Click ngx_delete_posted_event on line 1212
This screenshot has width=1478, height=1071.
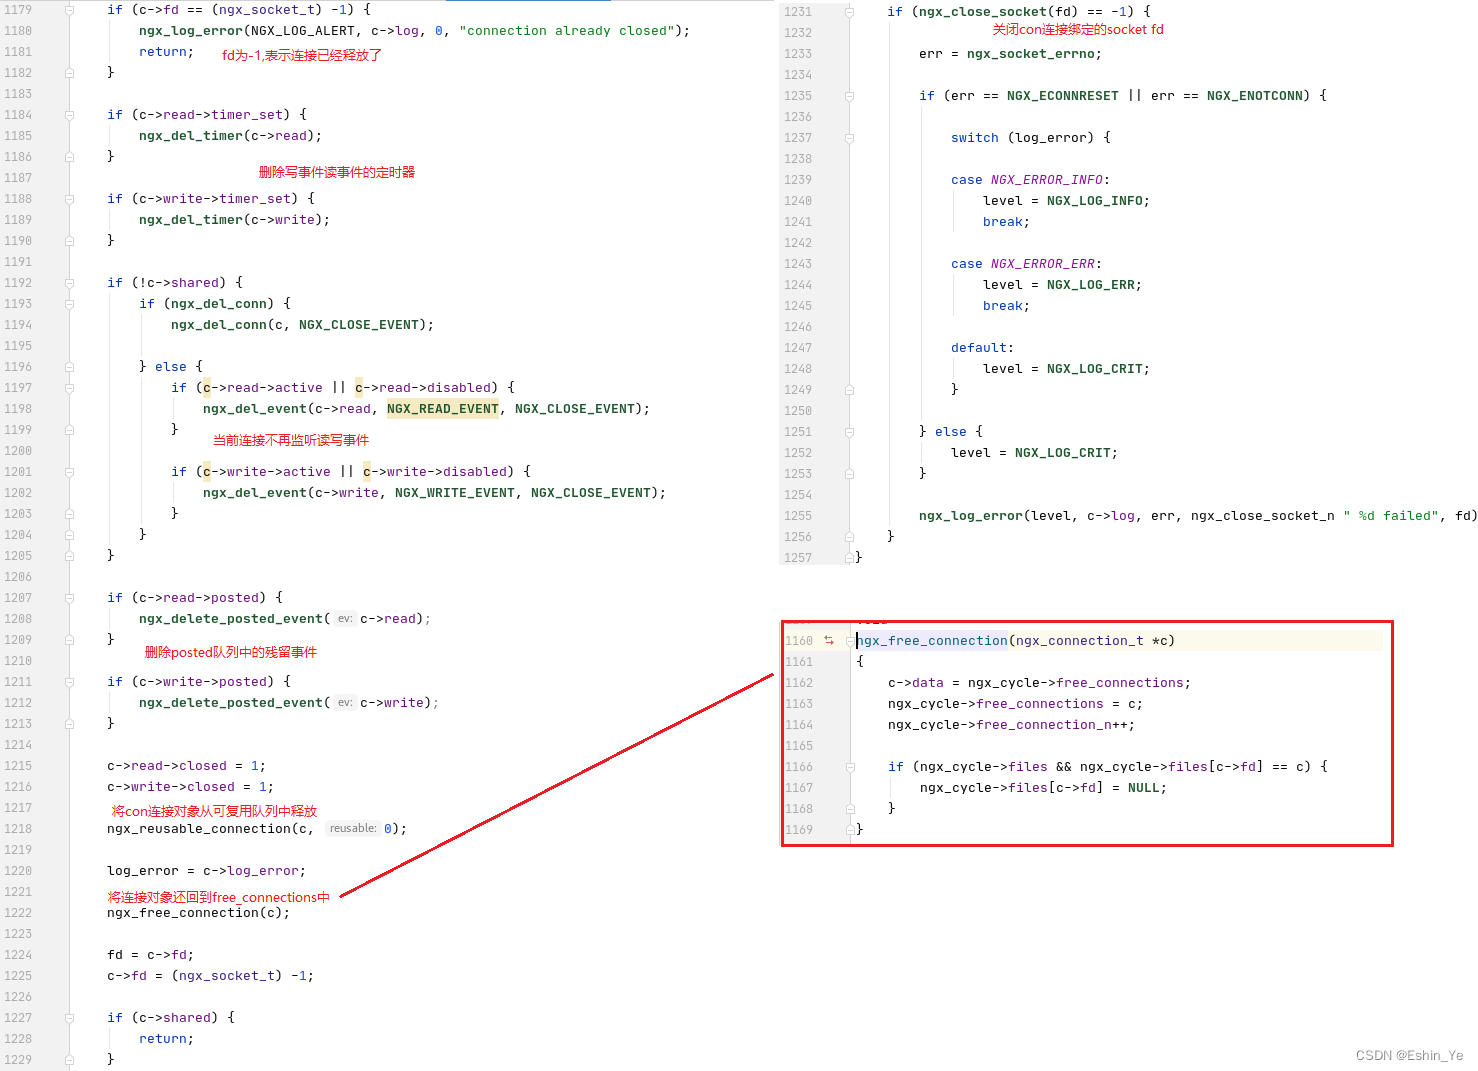pyautogui.click(x=231, y=703)
